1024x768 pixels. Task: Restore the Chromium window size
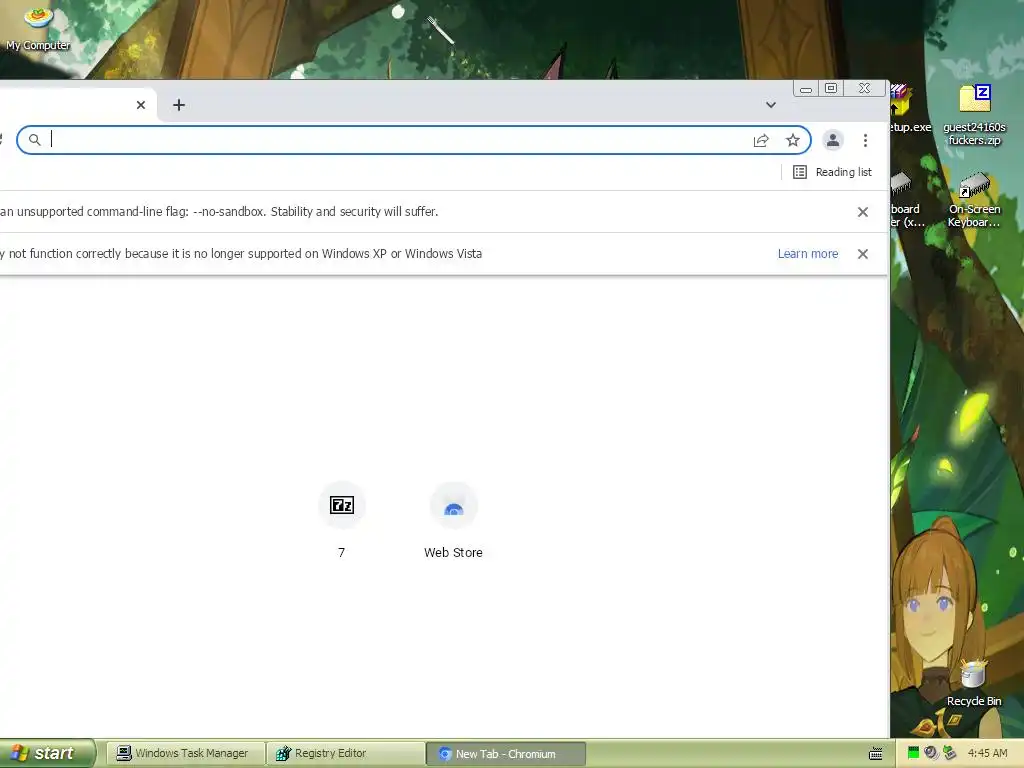pos(831,88)
